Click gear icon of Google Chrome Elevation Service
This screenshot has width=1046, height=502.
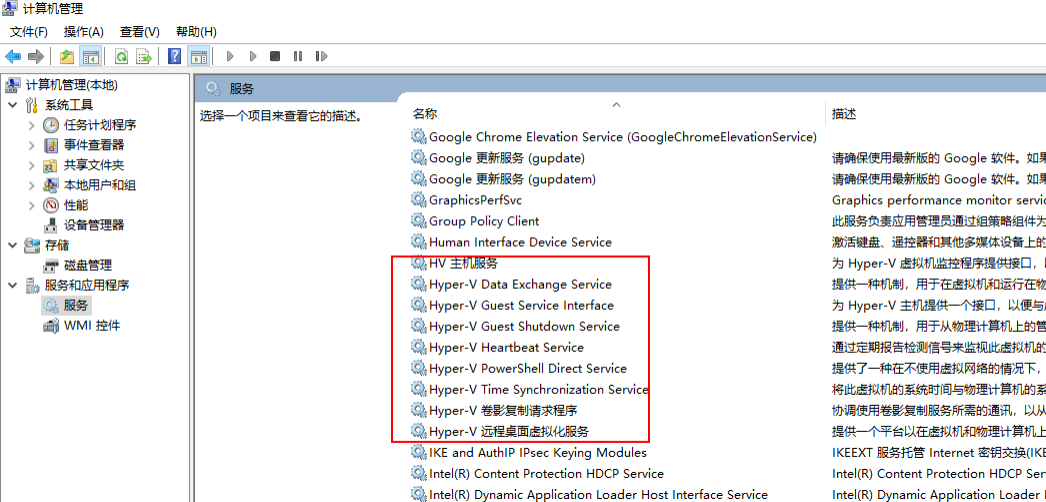click(418, 137)
